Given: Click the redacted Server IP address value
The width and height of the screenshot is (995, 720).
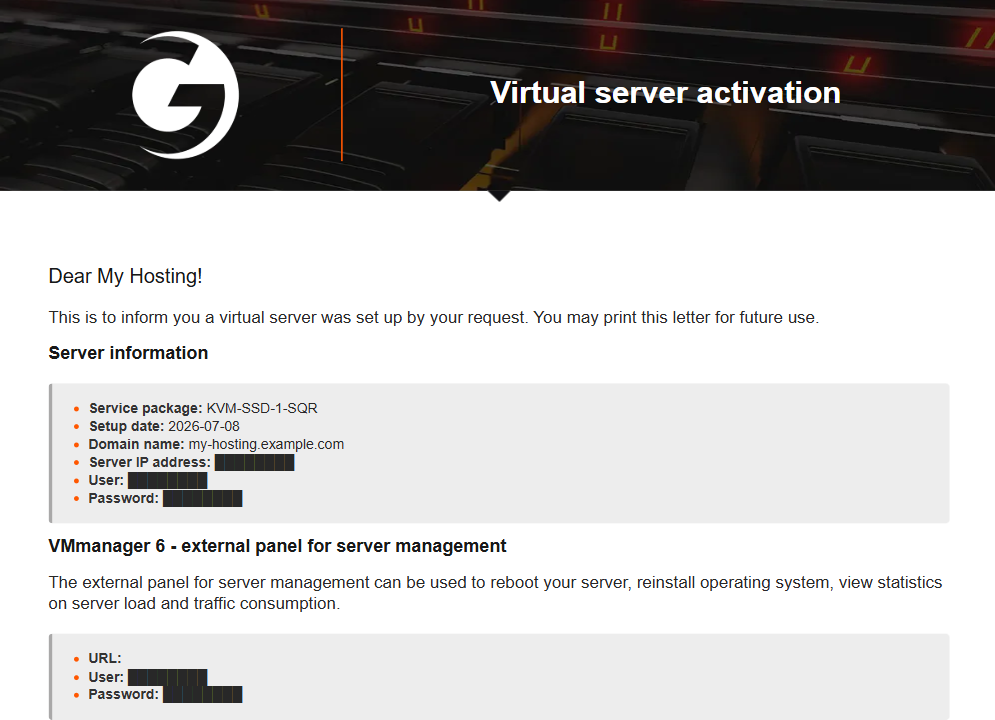Looking at the screenshot, I should pos(254,462).
